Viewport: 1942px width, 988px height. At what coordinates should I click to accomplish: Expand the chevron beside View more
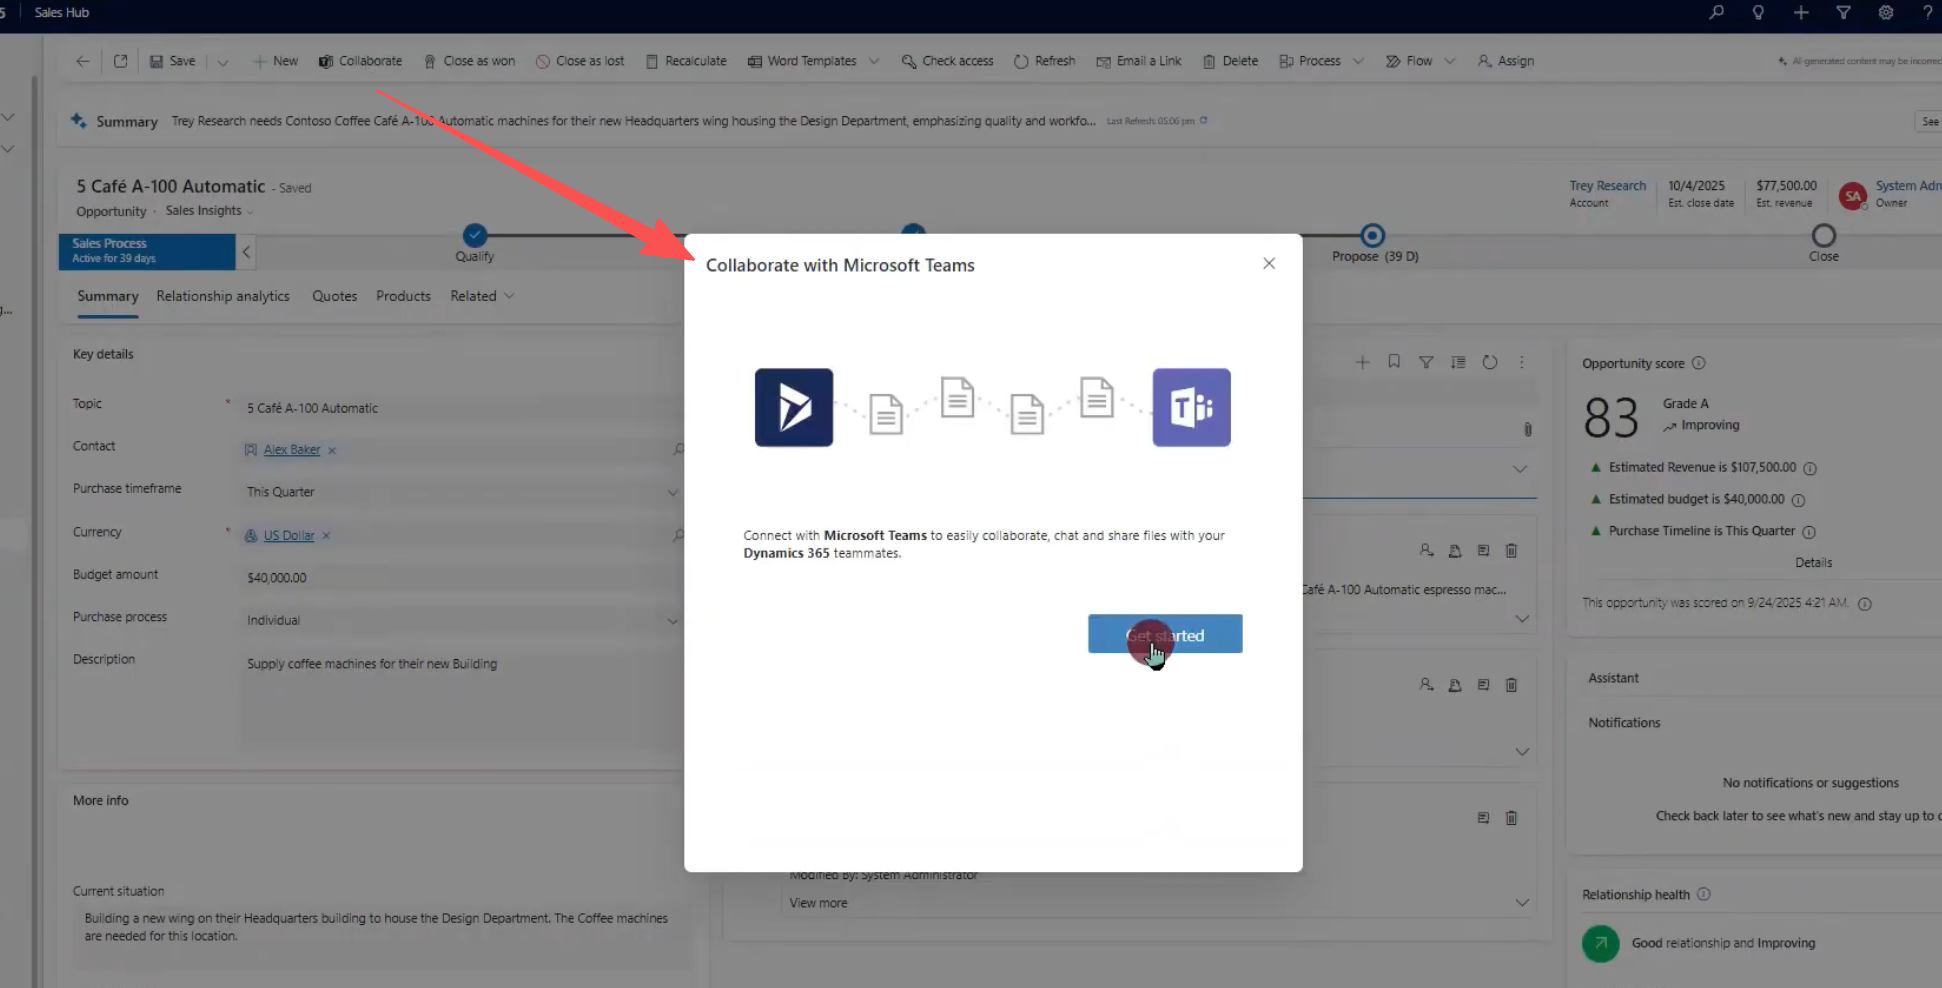[x=1522, y=903]
